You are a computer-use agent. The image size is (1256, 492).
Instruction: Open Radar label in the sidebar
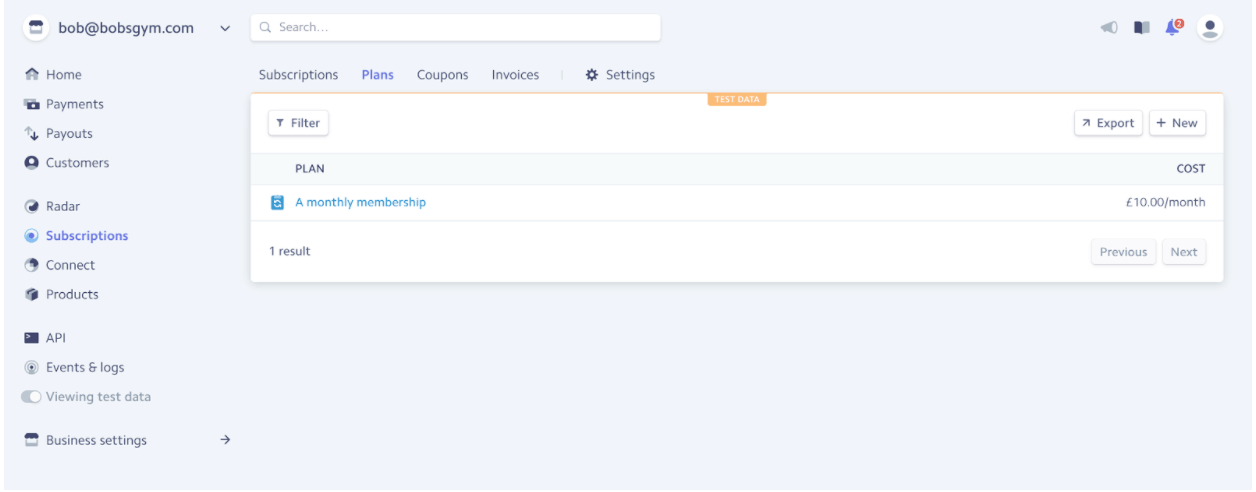pos(63,207)
